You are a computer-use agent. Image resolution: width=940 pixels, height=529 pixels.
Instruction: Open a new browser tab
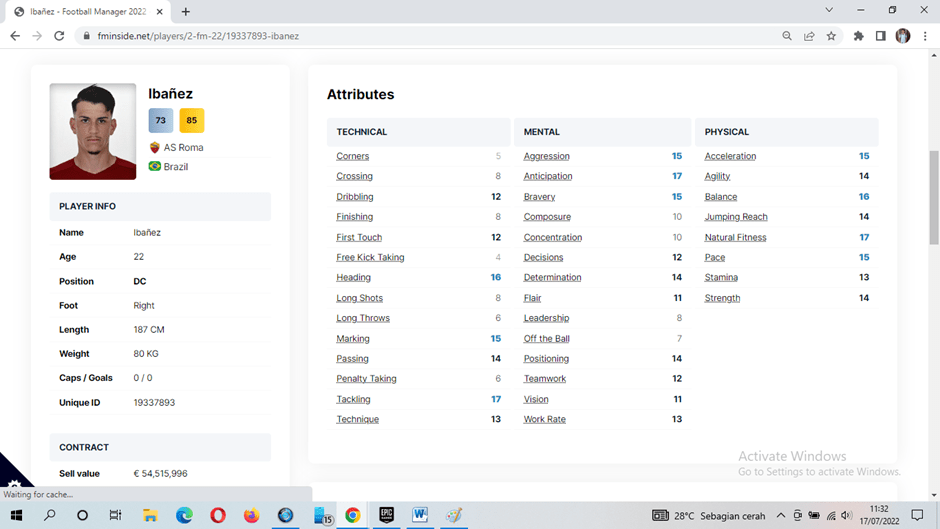coord(186,11)
